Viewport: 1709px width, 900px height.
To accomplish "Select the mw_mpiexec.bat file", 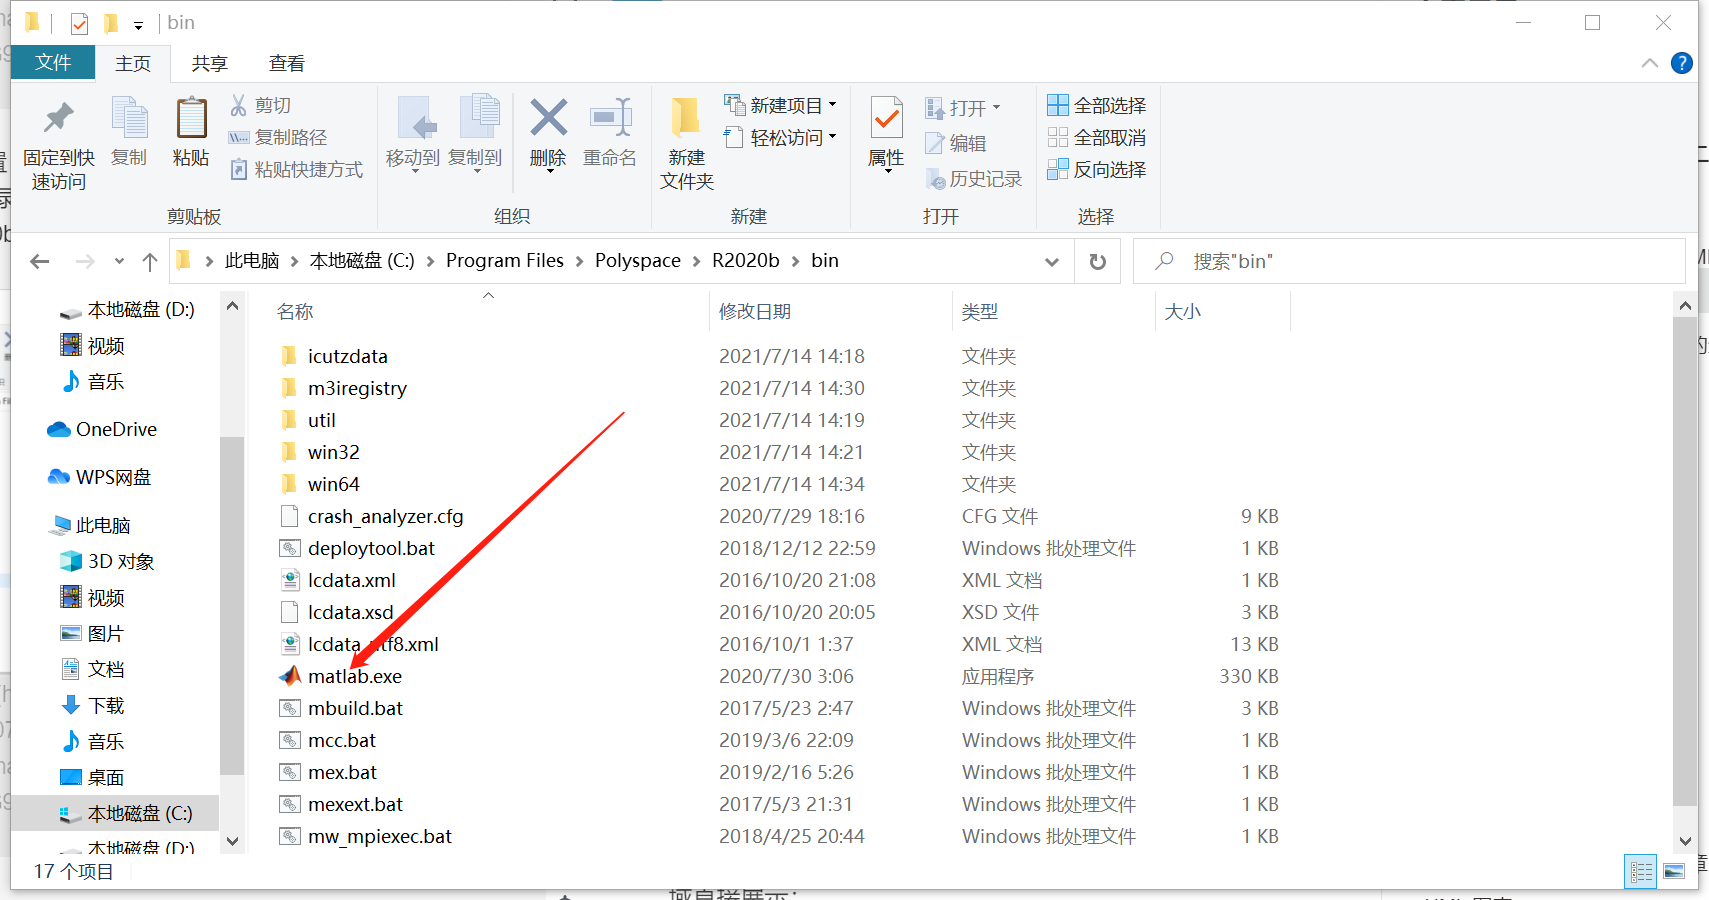I will [x=379, y=836].
